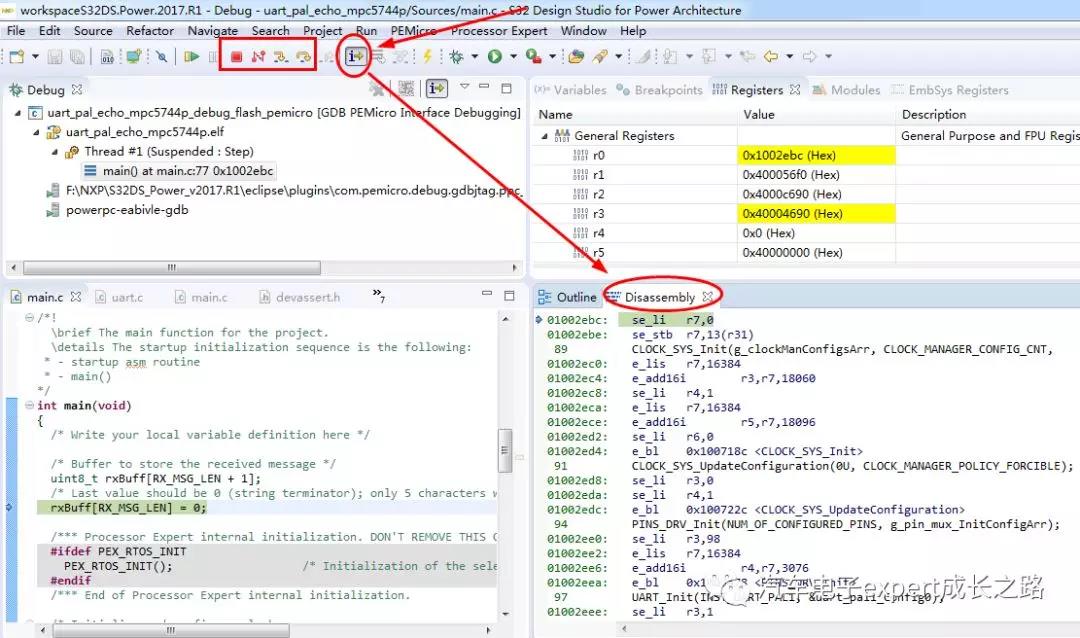
Task: Select the r3 register value cell
Action: click(x=790, y=214)
